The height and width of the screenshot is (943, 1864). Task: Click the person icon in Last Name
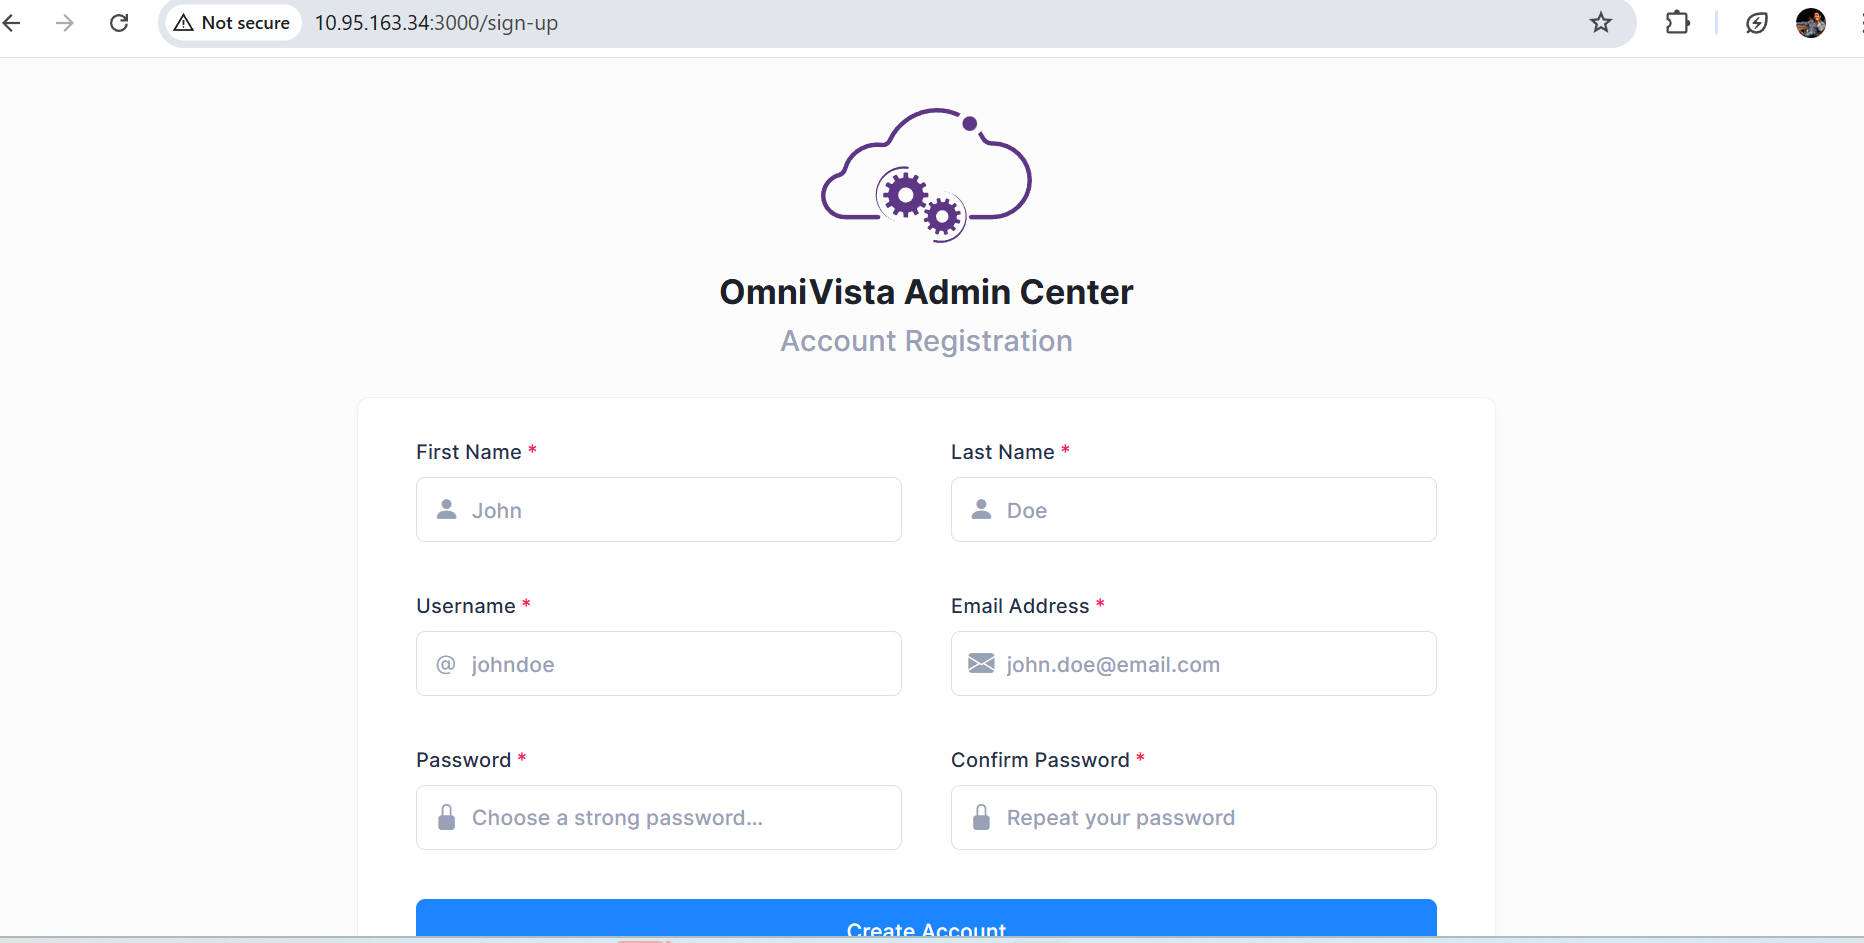pyautogui.click(x=982, y=510)
